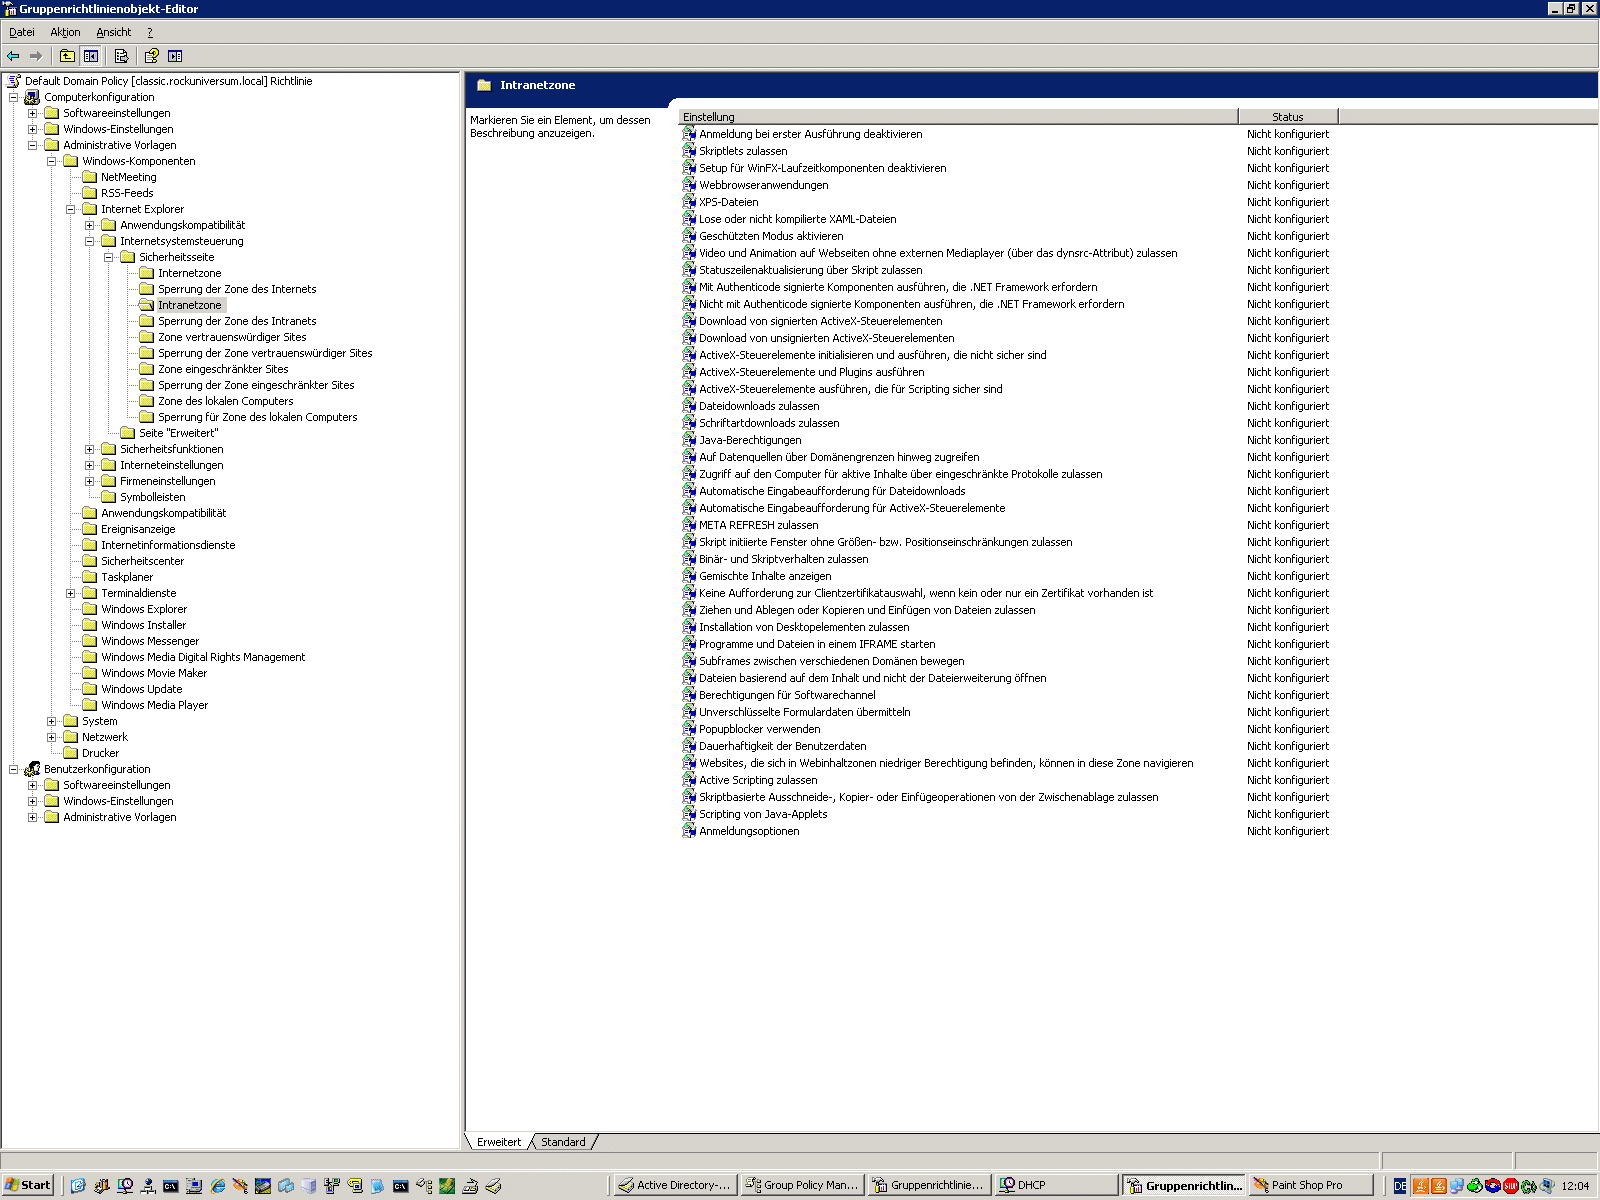Select the Skriptlets zulassen setting icon

point(689,151)
